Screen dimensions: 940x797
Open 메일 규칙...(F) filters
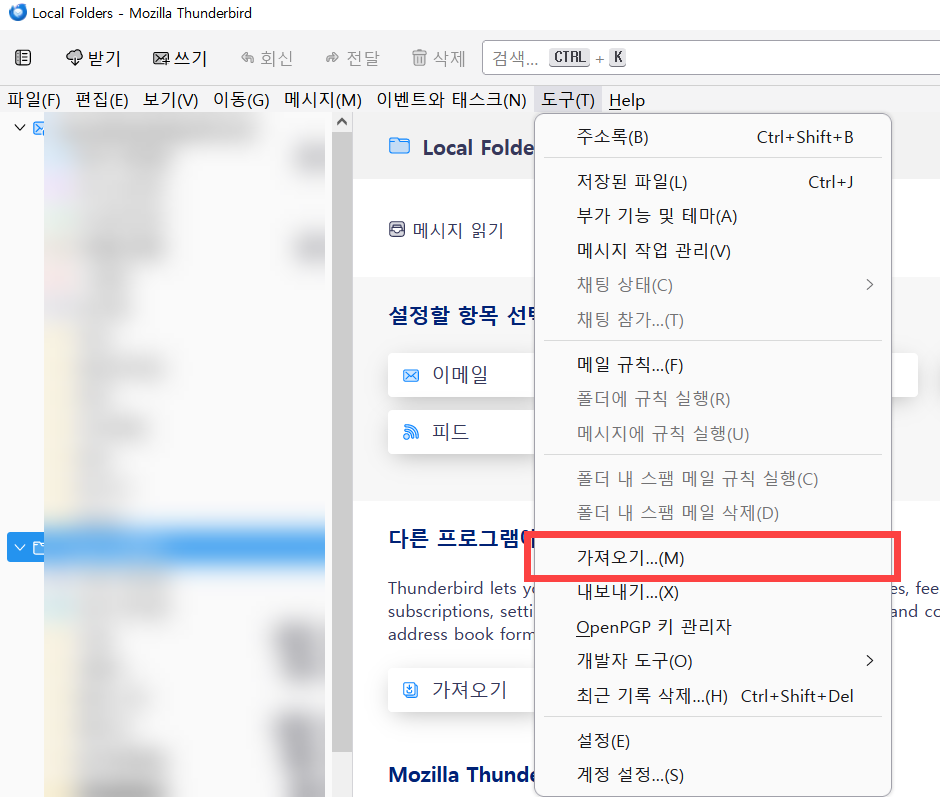click(x=713, y=365)
